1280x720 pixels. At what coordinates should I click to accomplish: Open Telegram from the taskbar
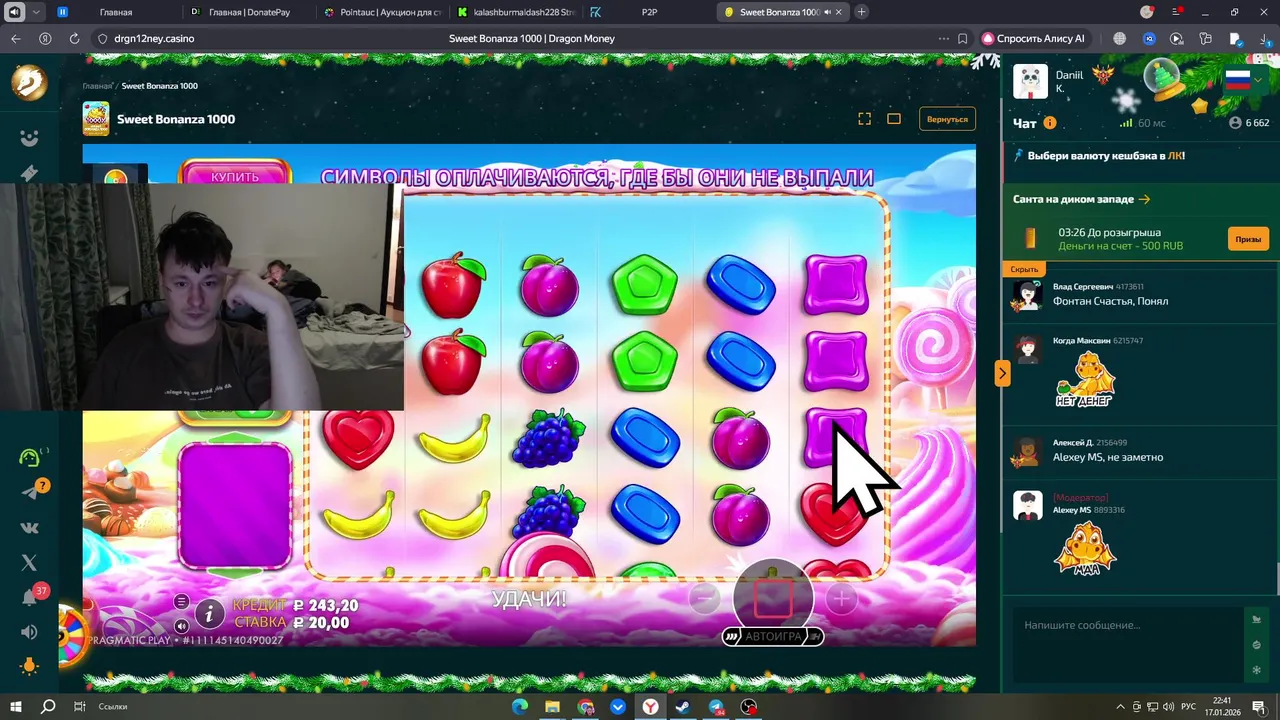[716, 706]
